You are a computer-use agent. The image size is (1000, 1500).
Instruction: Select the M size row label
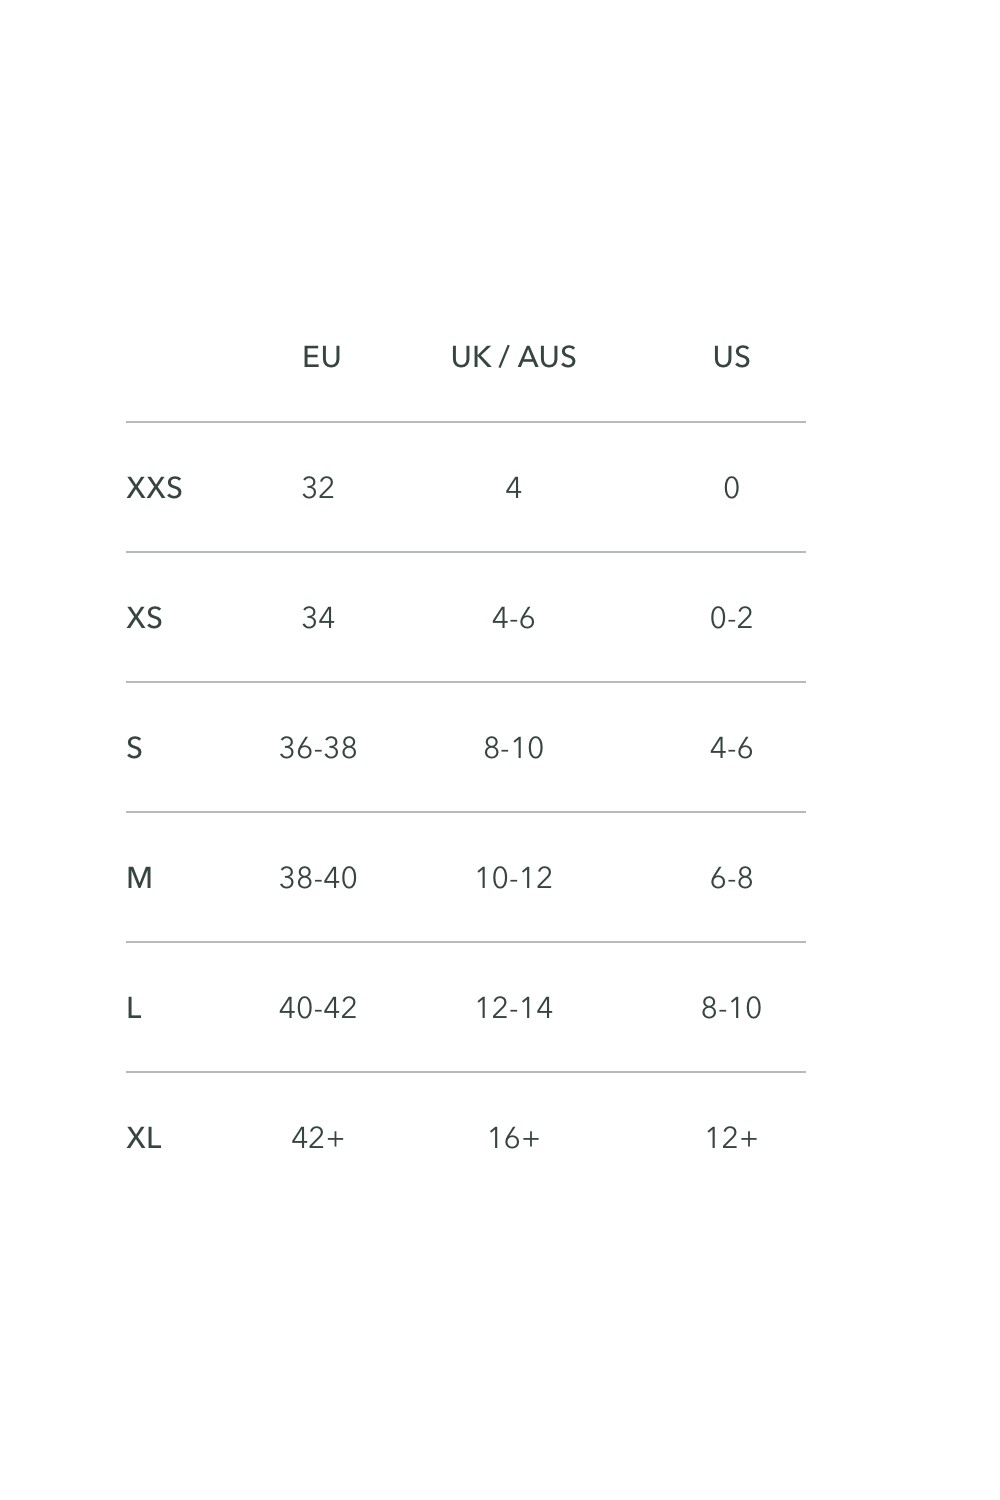[x=139, y=878]
